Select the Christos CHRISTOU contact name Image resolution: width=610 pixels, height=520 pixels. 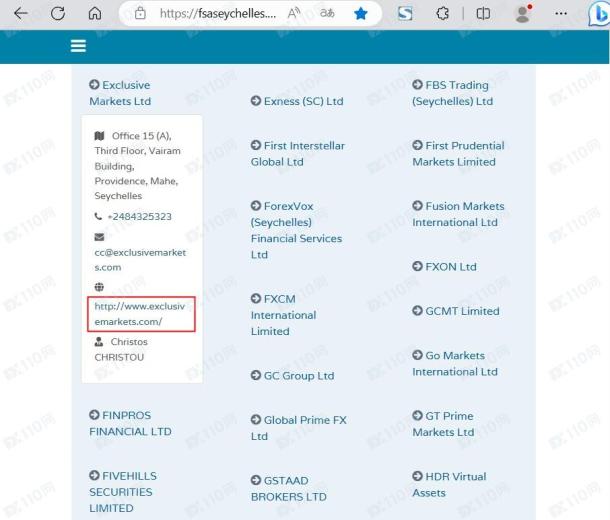[x=121, y=349]
